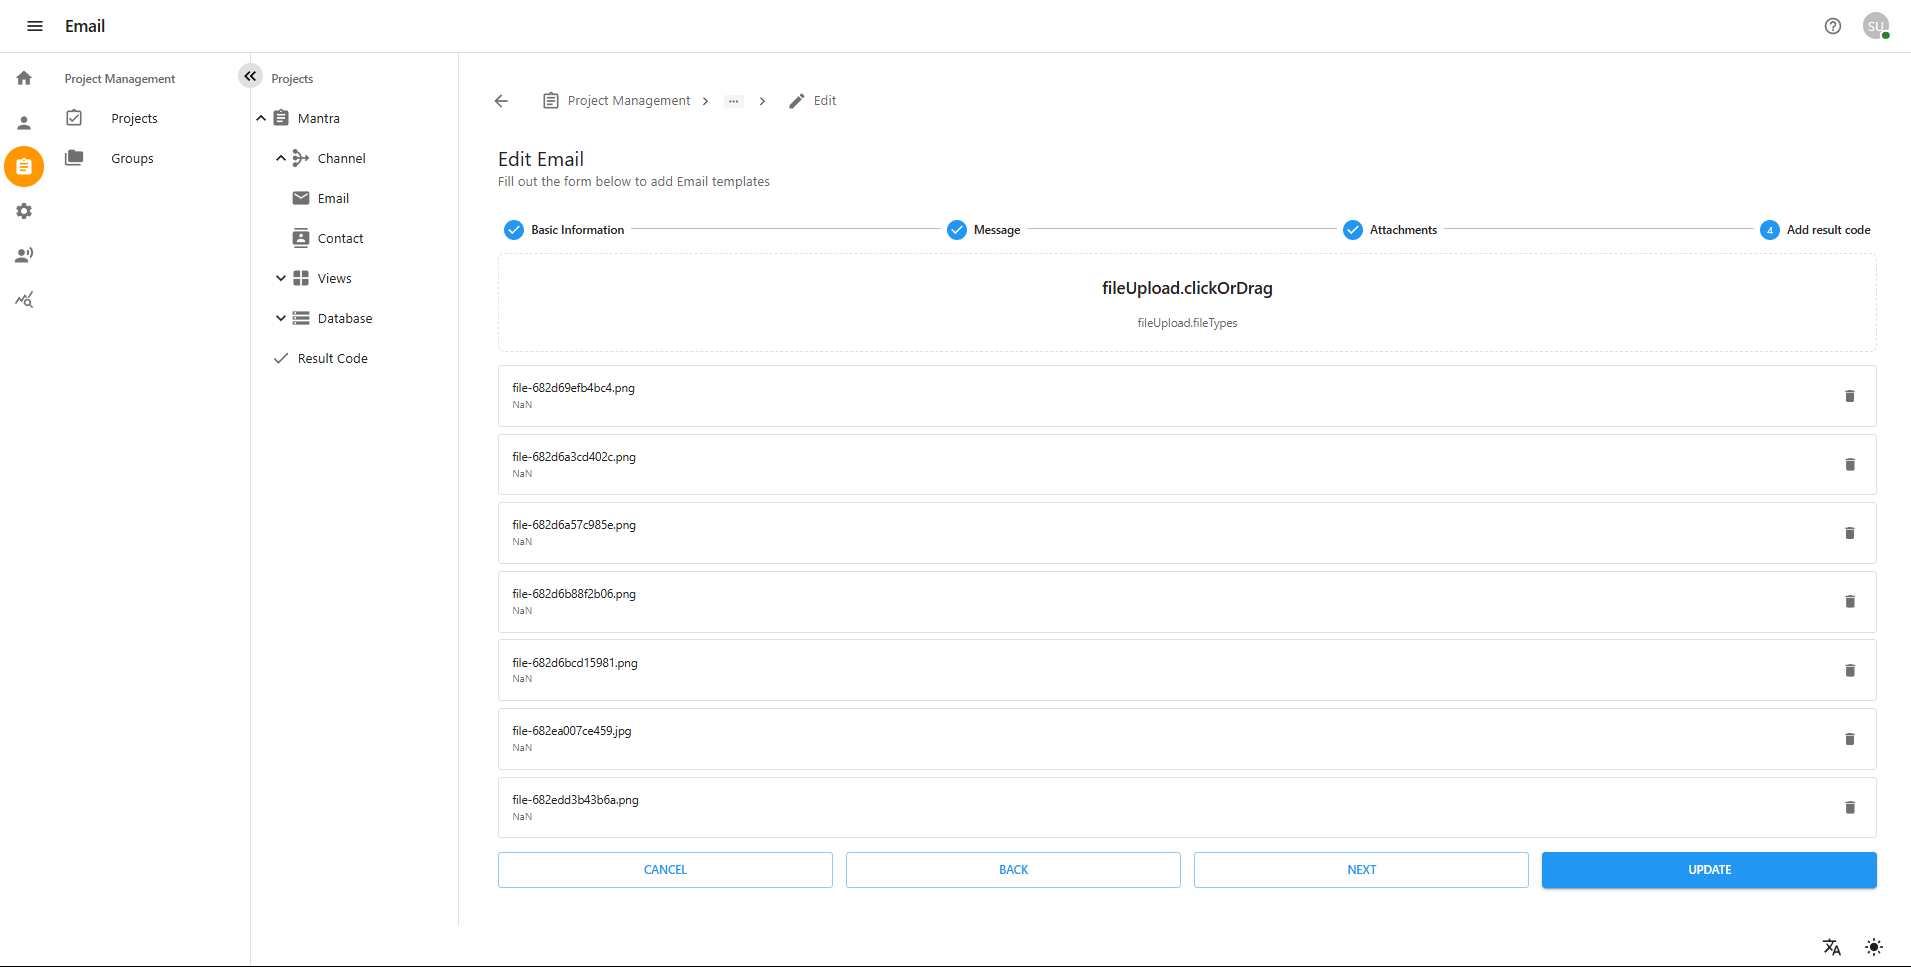Open the Result Code tree item
The height and width of the screenshot is (967, 1911).
tap(332, 358)
